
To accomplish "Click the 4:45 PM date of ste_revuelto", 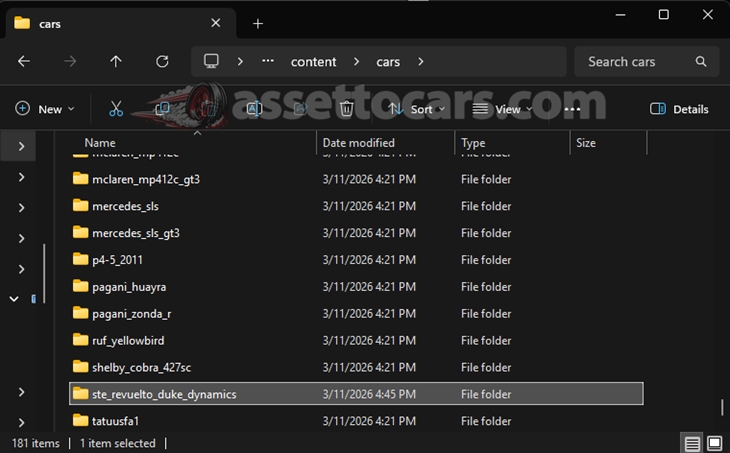I will [x=369, y=394].
